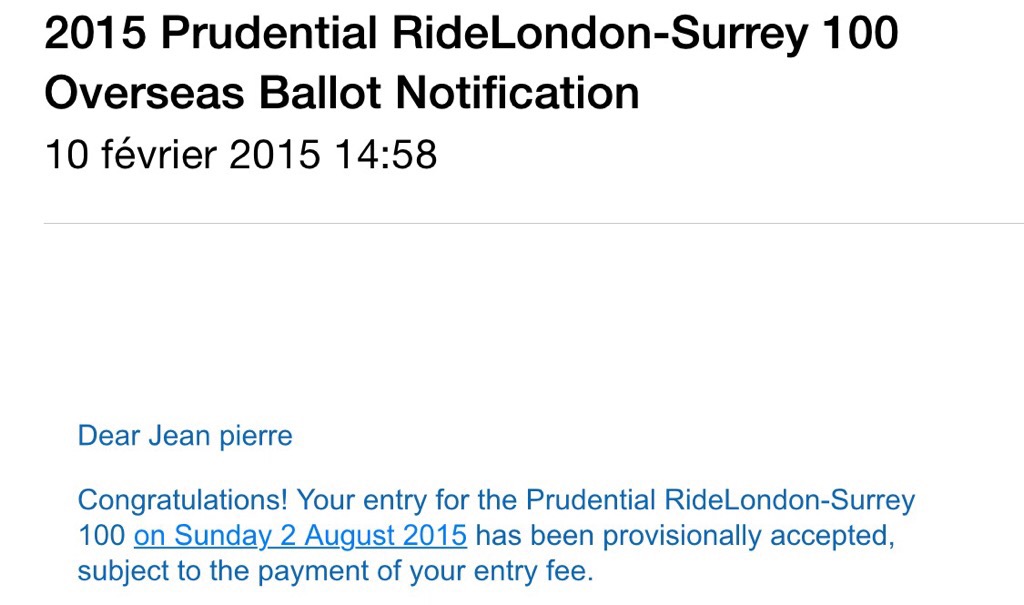Viewport: 1024px width, 605px height.
Task: Click the blank area above the greeting
Action: tap(500, 330)
